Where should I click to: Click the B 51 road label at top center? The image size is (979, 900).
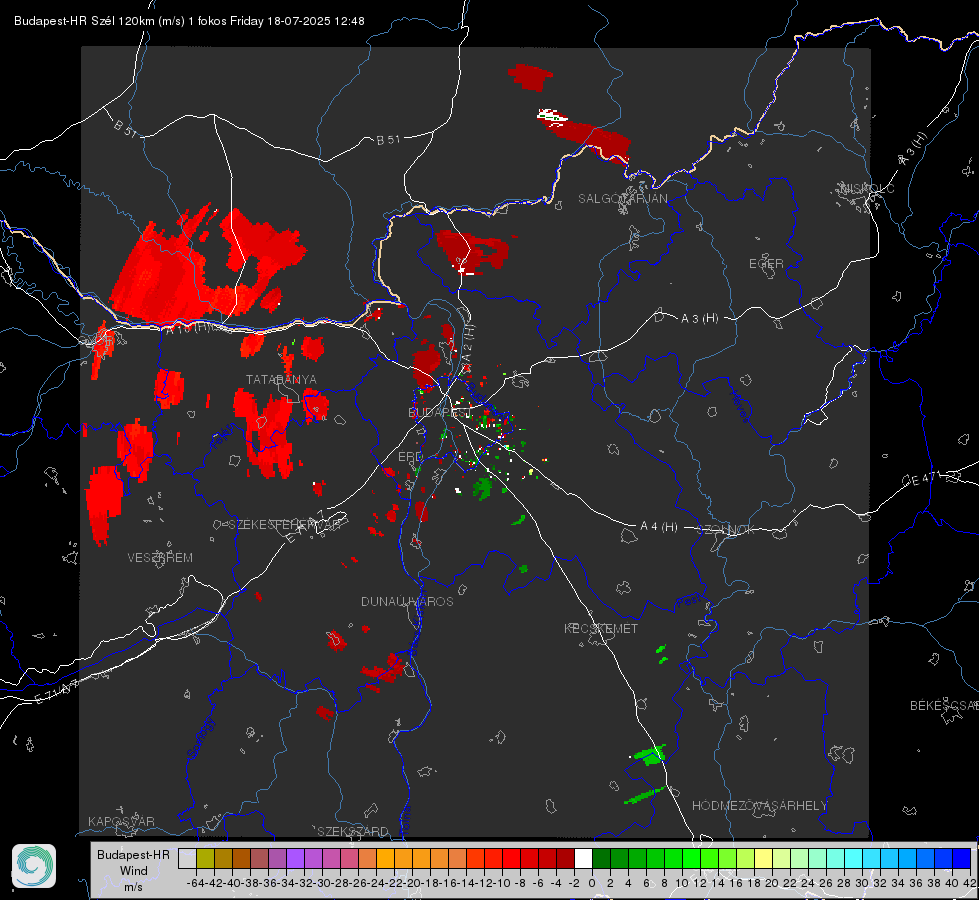pos(388,140)
